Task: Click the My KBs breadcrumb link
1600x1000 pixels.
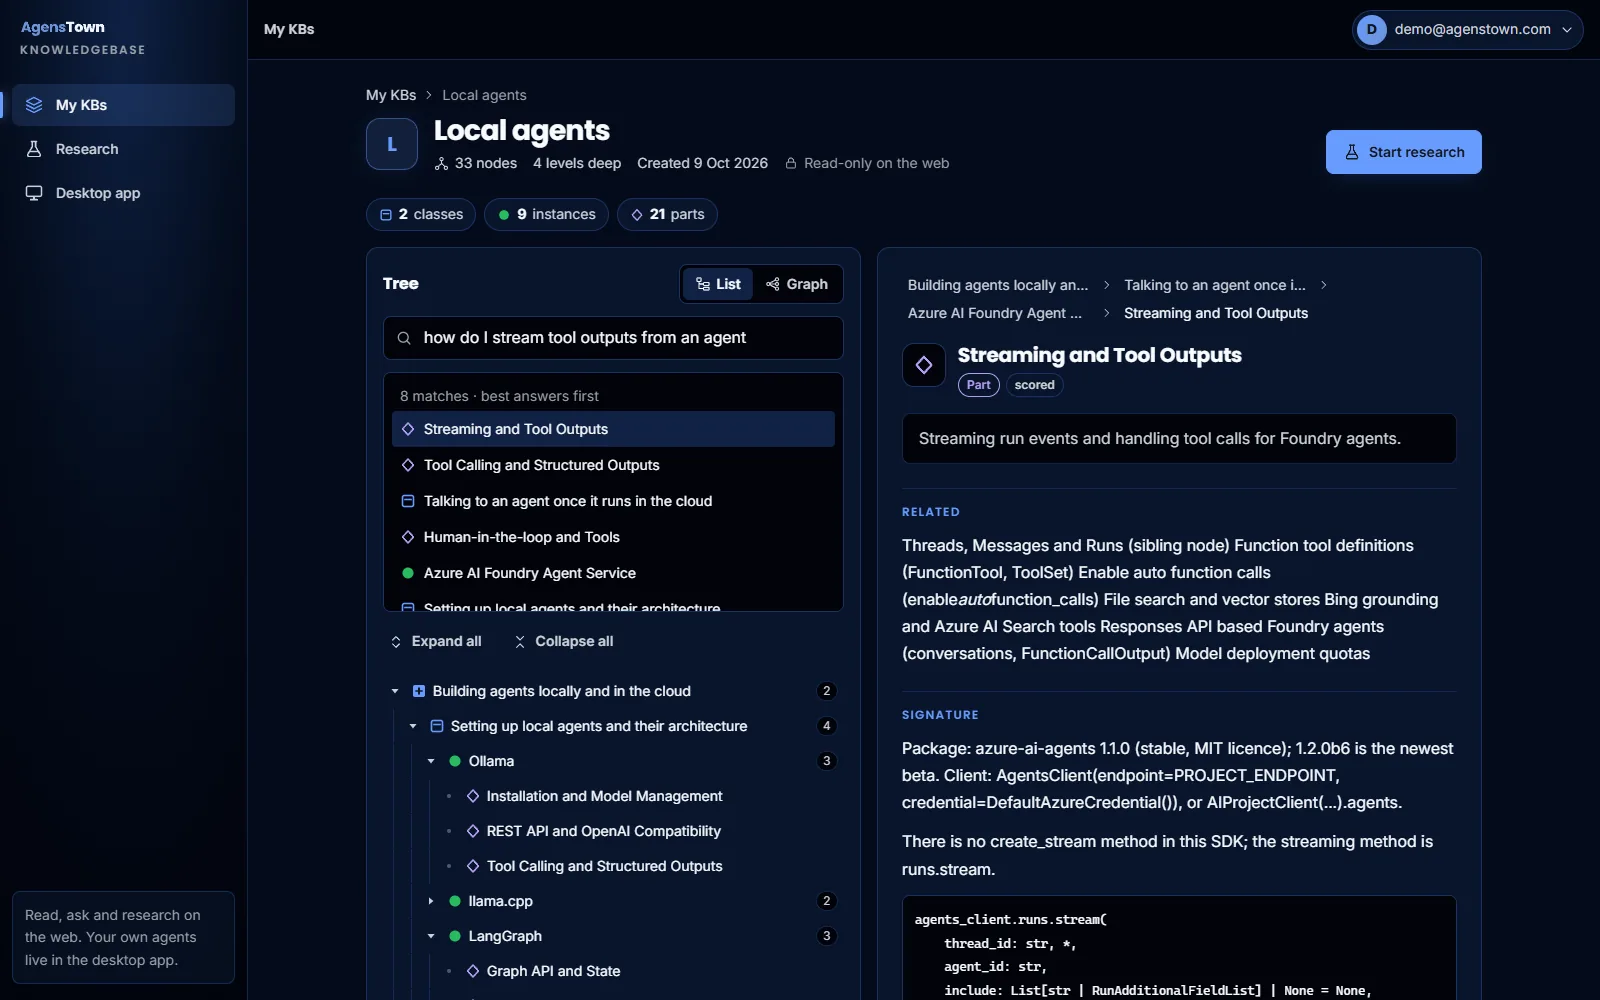Action: [x=391, y=95]
